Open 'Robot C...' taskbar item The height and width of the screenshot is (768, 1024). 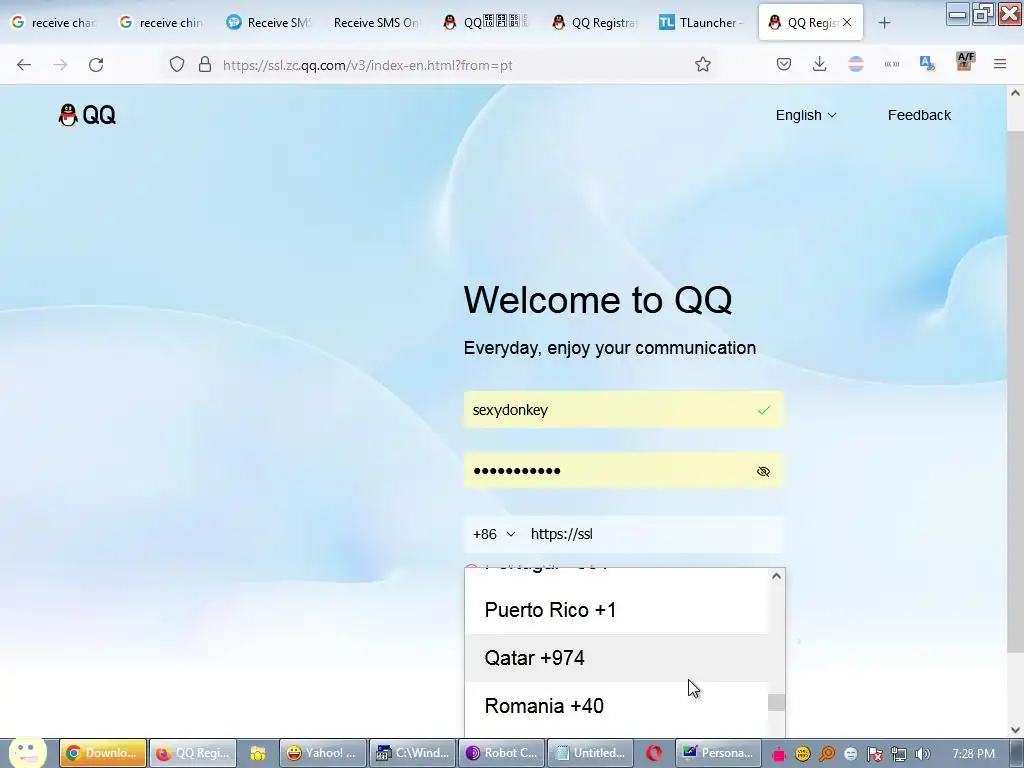pyautogui.click(x=502, y=753)
